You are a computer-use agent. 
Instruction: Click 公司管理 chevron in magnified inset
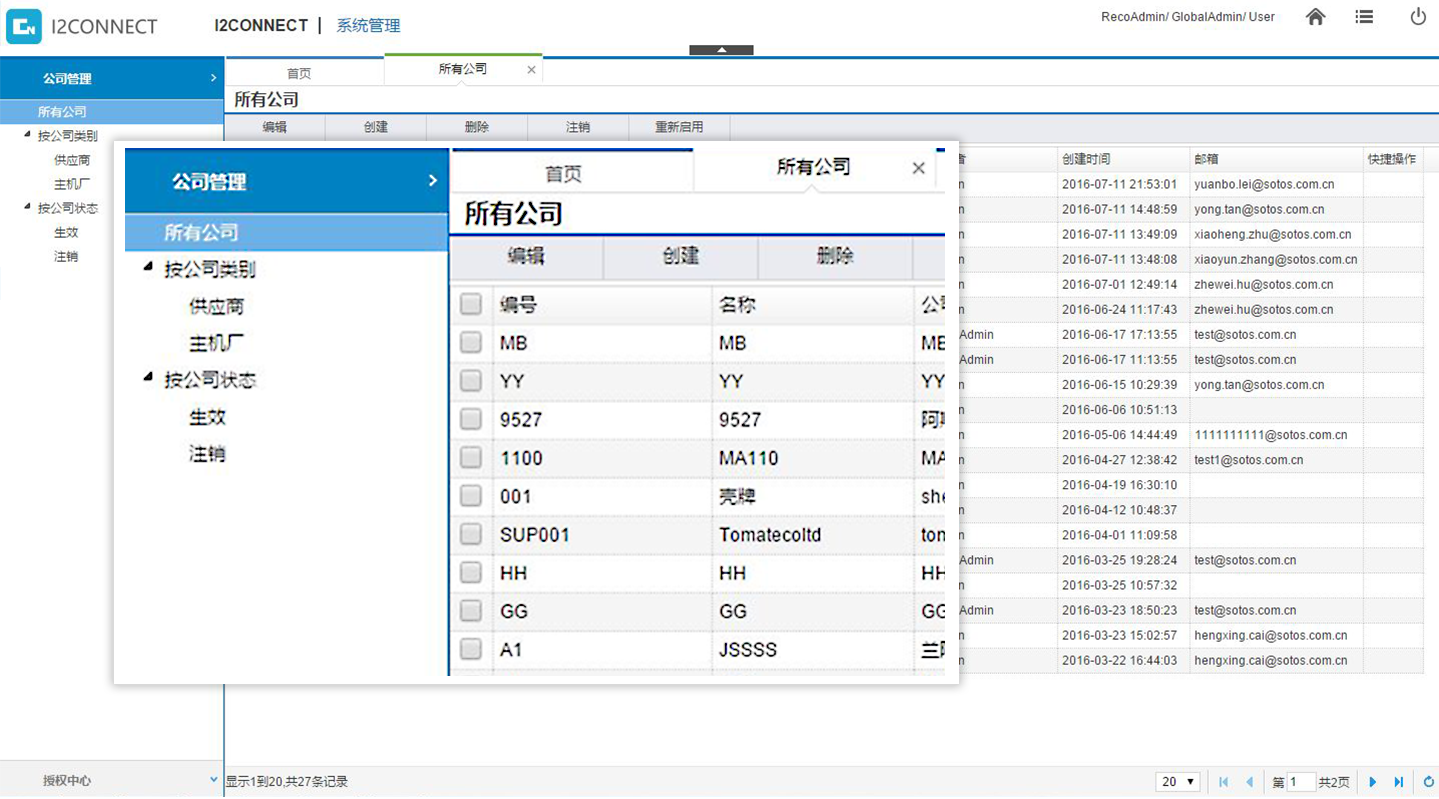coord(432,181)
